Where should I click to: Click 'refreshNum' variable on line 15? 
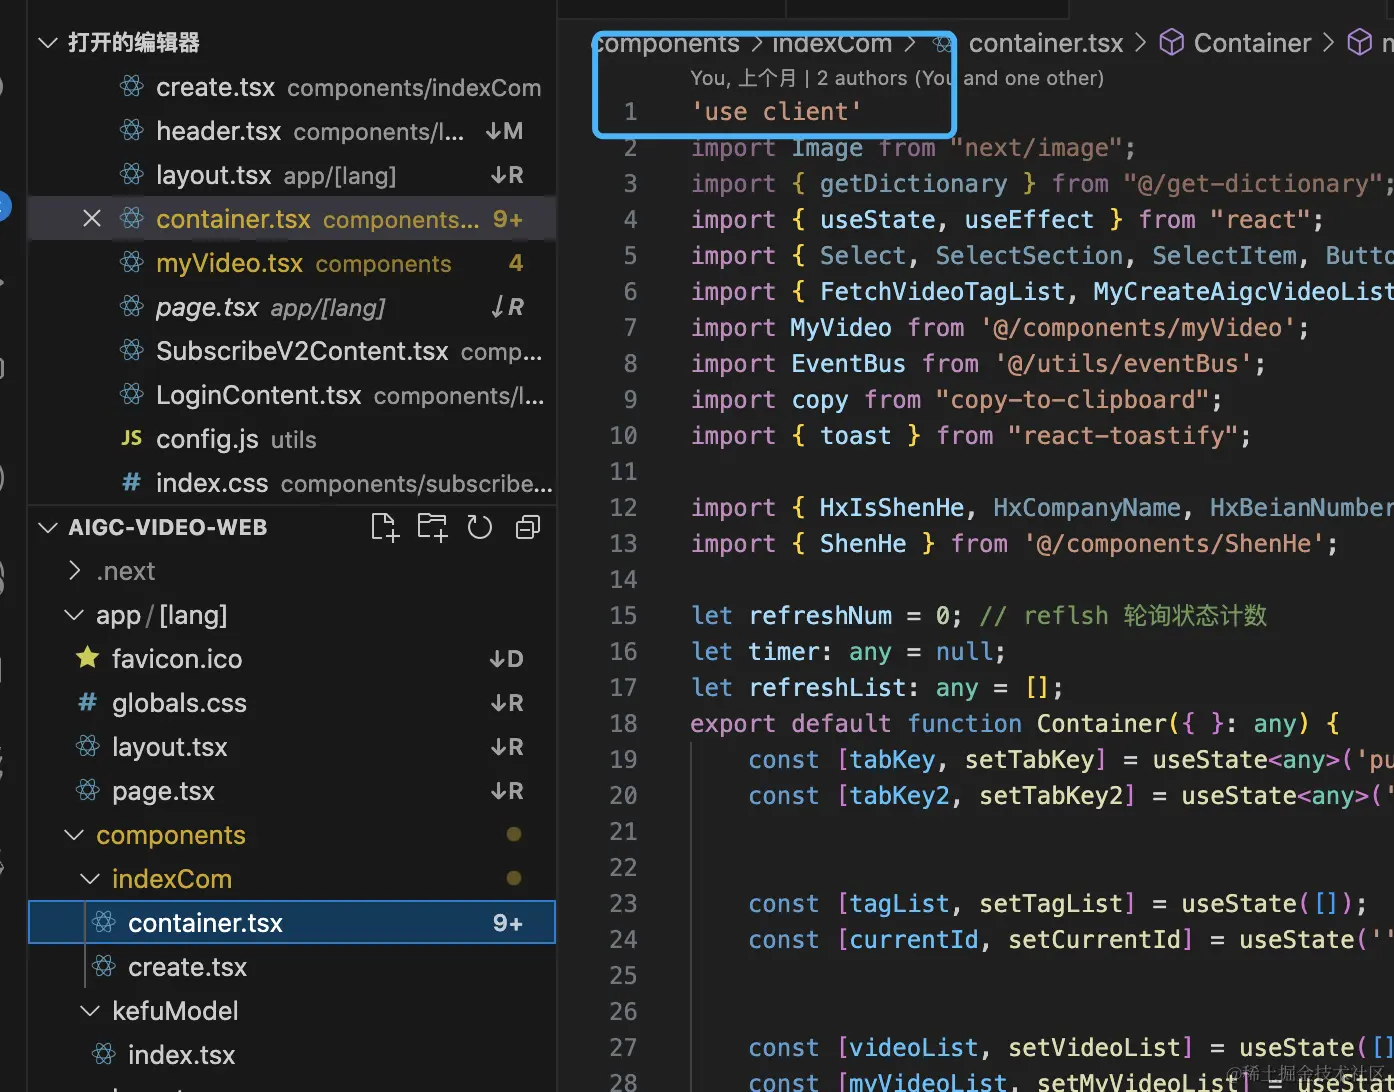pyautogui.click(x=820, y=615)
